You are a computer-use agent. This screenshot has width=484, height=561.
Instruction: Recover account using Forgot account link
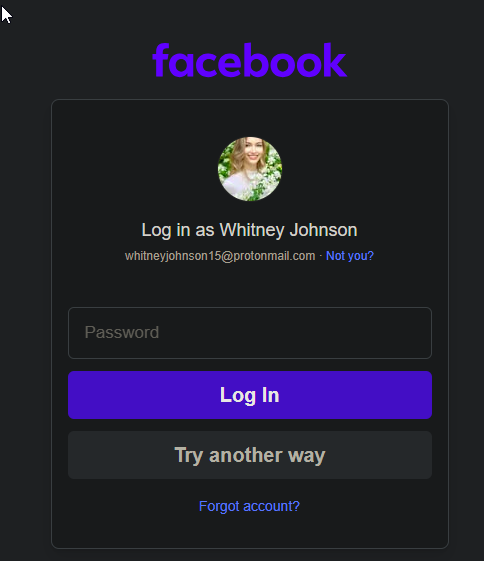pos(249,506)
